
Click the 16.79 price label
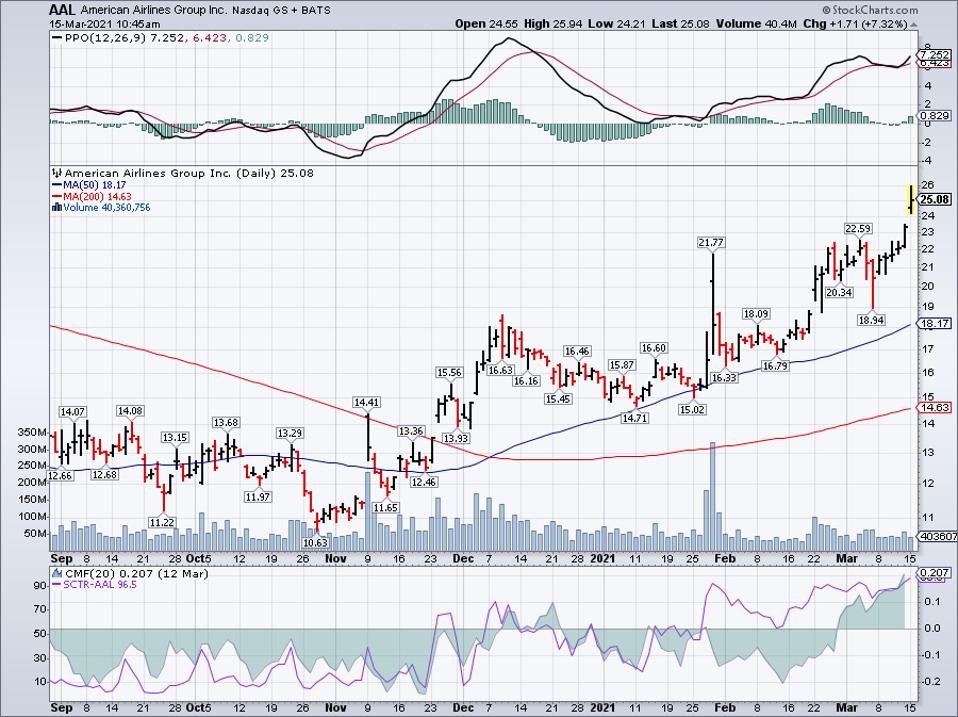774,366
